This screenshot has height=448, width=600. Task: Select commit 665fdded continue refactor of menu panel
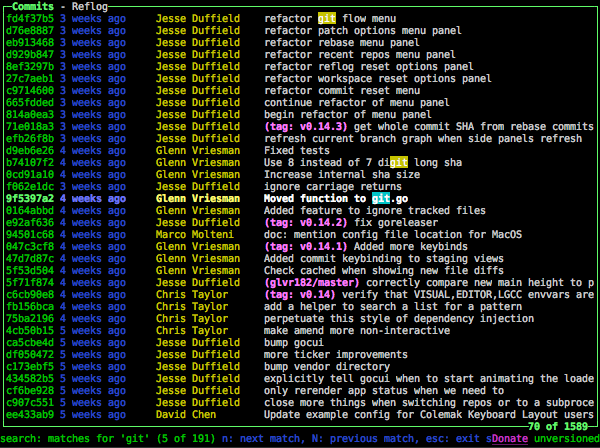[x=300, y=102]
